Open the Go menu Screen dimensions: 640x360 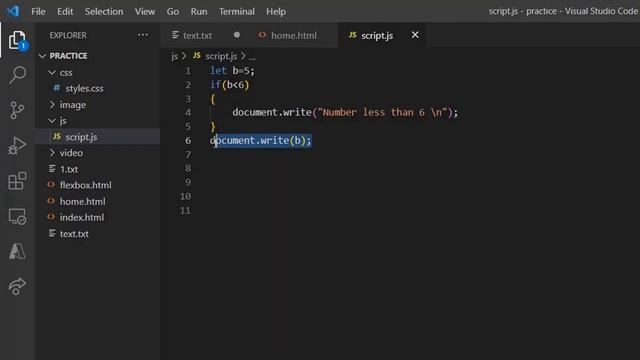pyautogui.click(x=173, y=11)
